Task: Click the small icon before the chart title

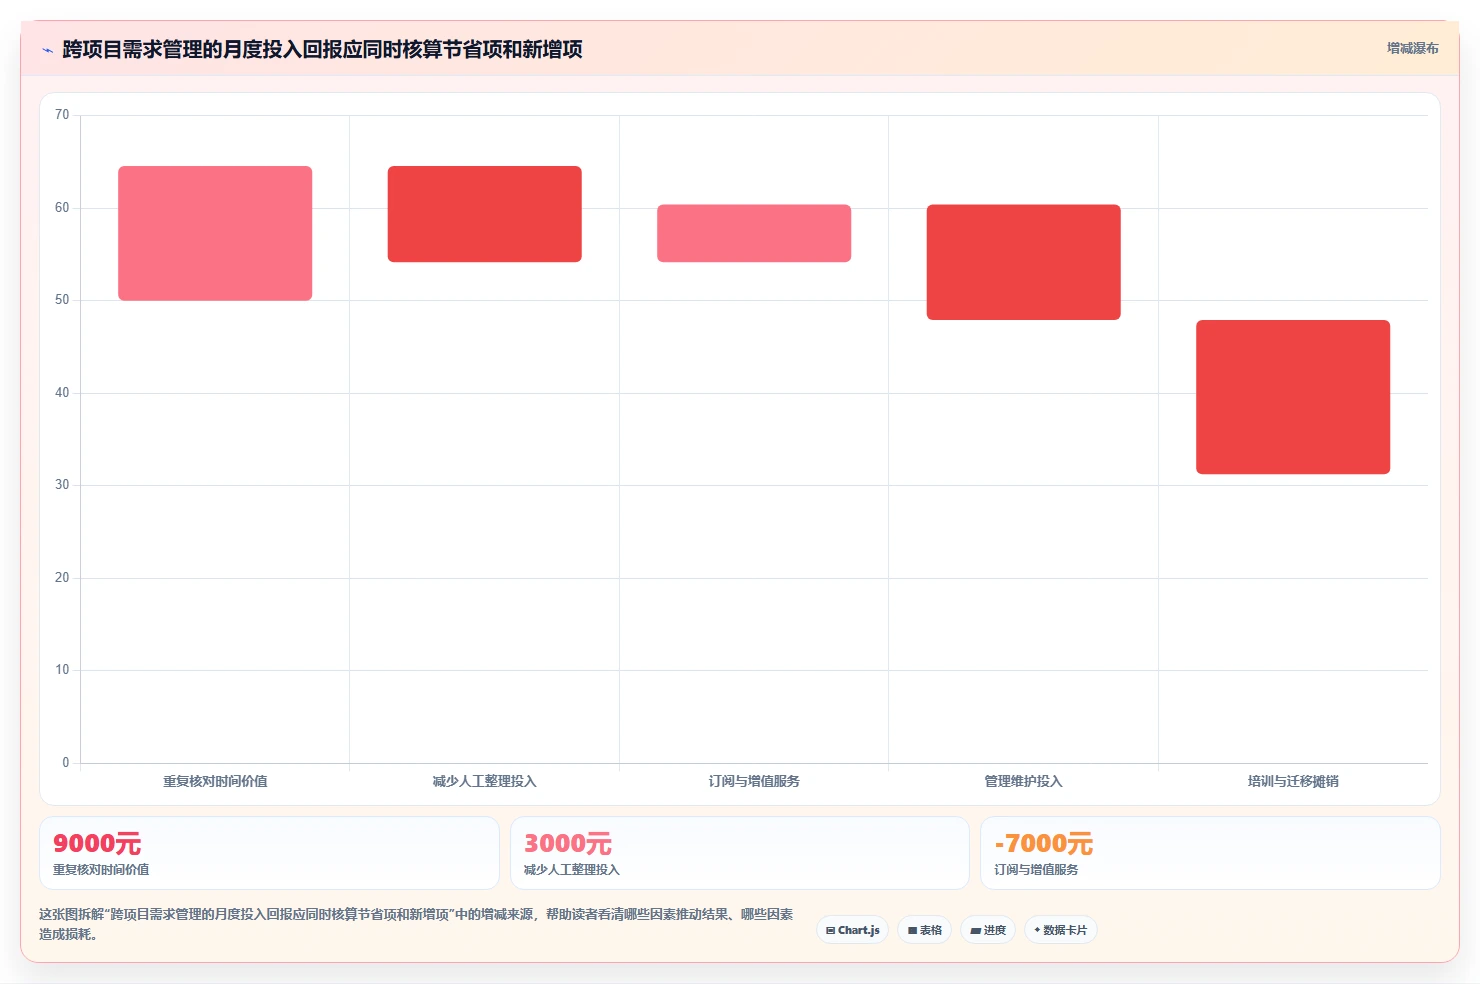Action: [47, 50]
